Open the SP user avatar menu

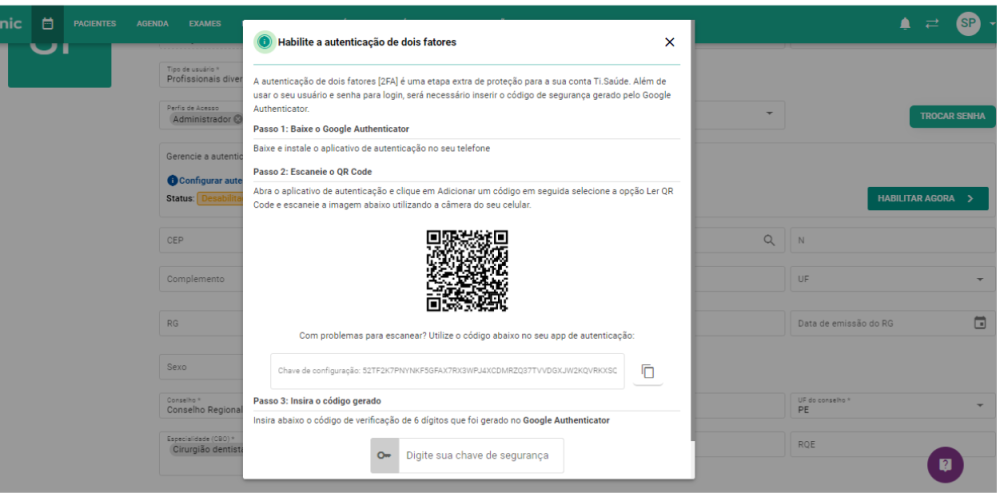(967, 23)
